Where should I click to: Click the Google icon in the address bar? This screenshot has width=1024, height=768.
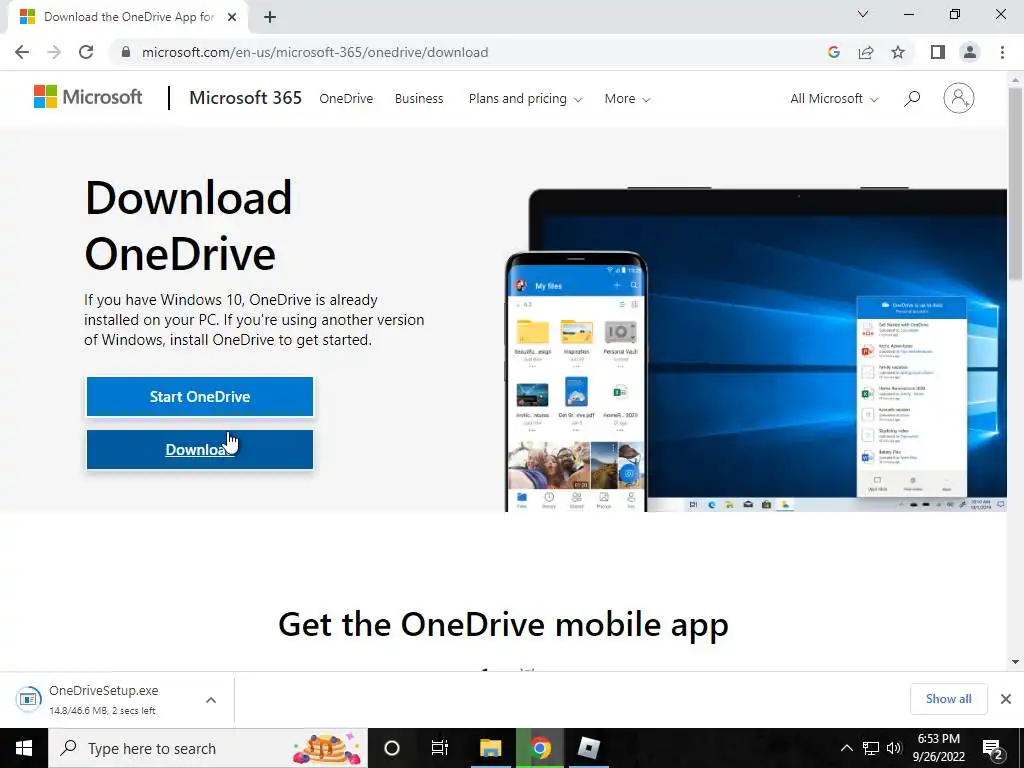coord(833,52)
